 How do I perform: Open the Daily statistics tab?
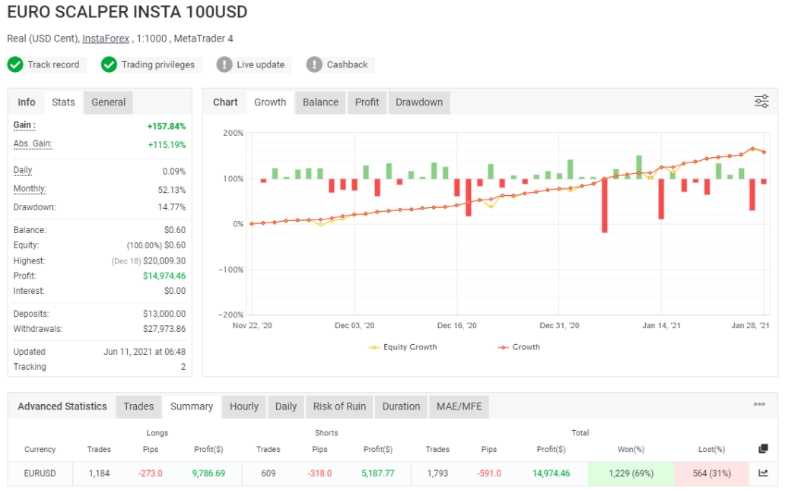pos(286,406)
